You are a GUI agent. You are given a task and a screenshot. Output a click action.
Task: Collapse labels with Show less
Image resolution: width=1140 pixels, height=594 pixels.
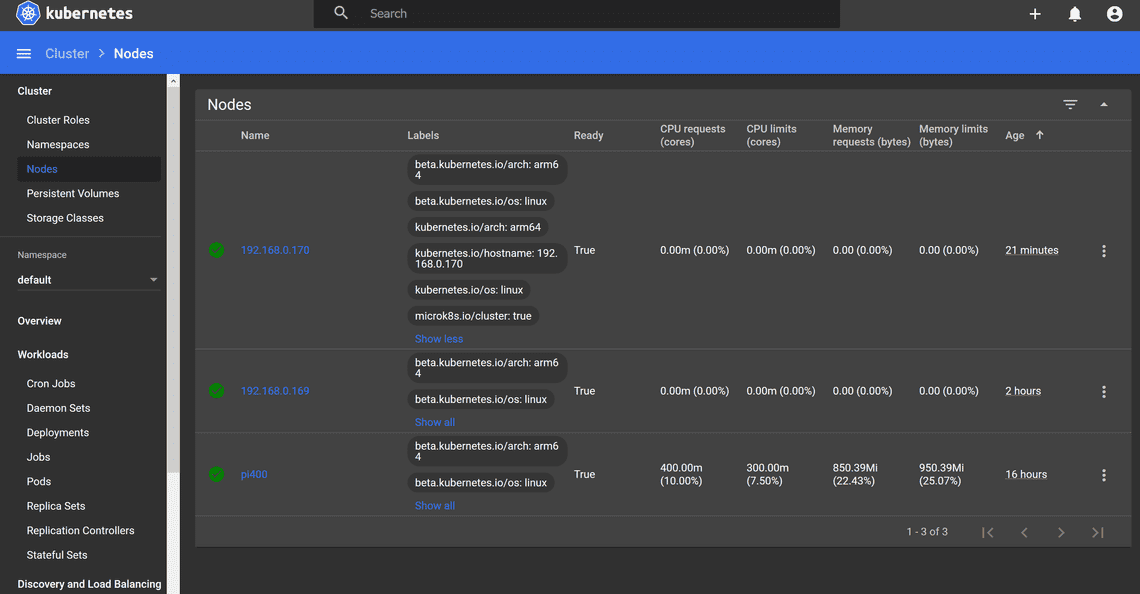point(439,339)
